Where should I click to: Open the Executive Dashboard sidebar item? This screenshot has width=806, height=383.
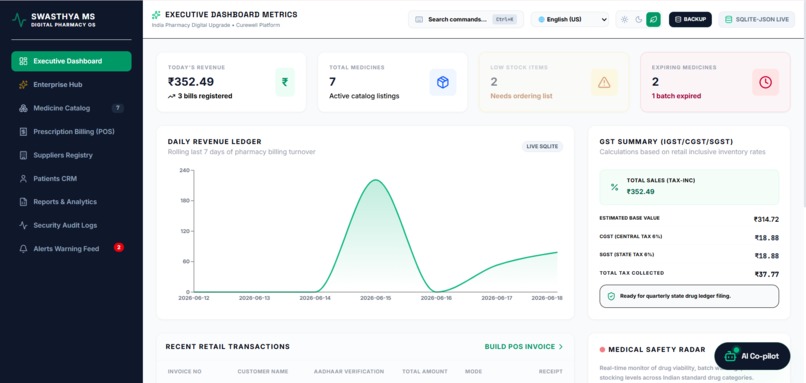[x=71, y=61]
